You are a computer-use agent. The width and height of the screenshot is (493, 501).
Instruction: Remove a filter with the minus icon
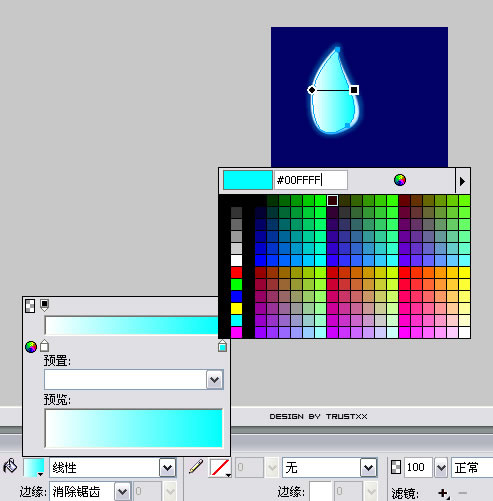463,492
